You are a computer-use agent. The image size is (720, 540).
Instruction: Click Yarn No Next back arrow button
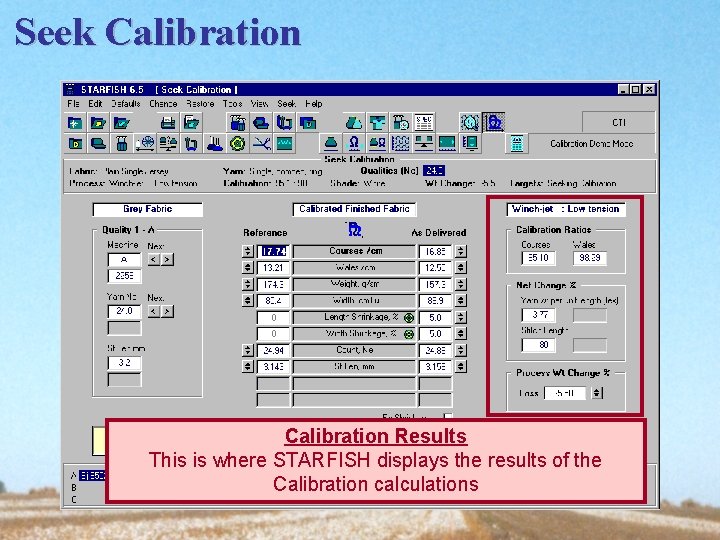tap(154, 312)
